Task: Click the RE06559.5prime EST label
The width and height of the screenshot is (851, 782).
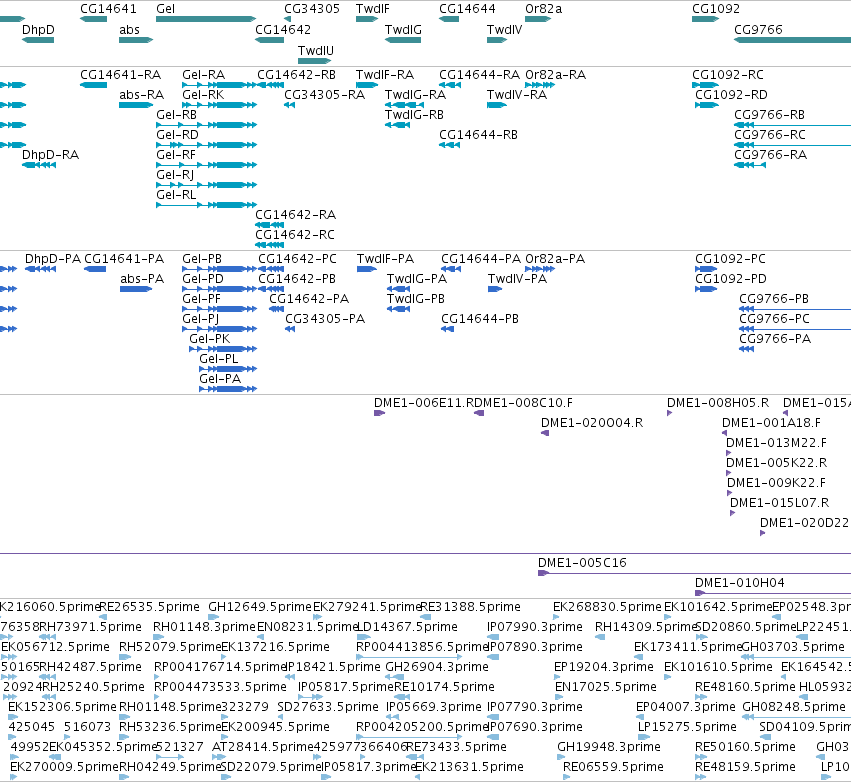Action: tap(613, 766)
